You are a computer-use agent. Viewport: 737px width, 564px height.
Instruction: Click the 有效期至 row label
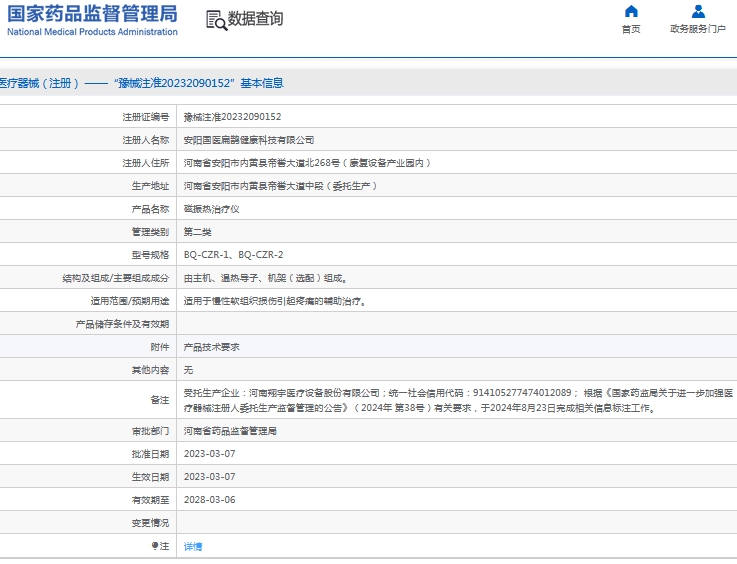point(150,500)
